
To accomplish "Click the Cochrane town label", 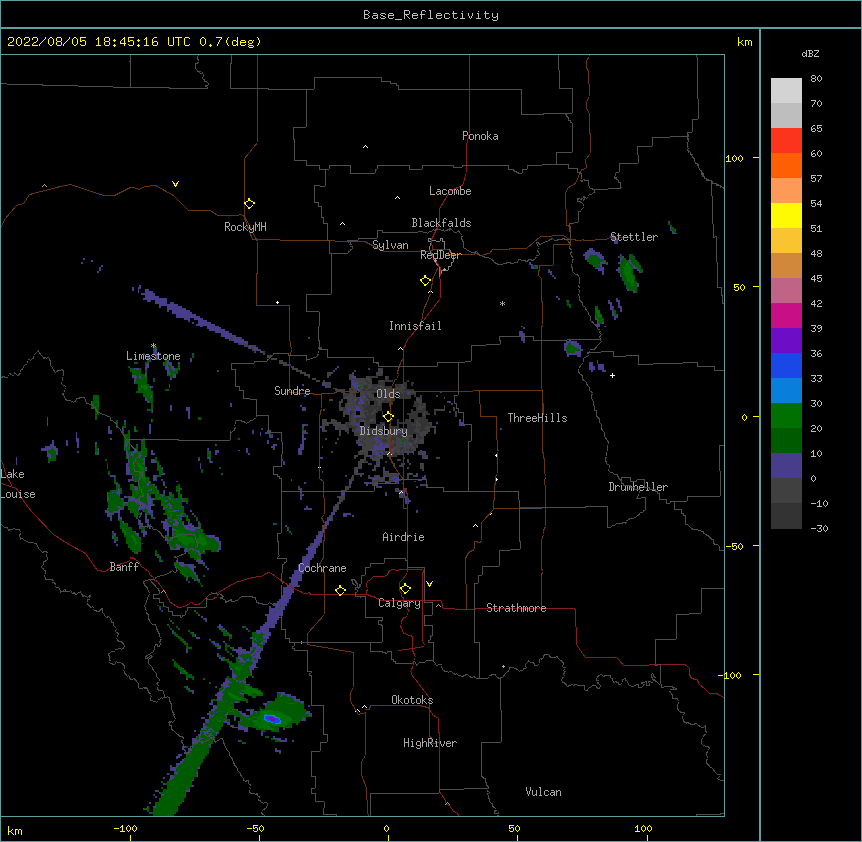I will [x=322, y=568].
